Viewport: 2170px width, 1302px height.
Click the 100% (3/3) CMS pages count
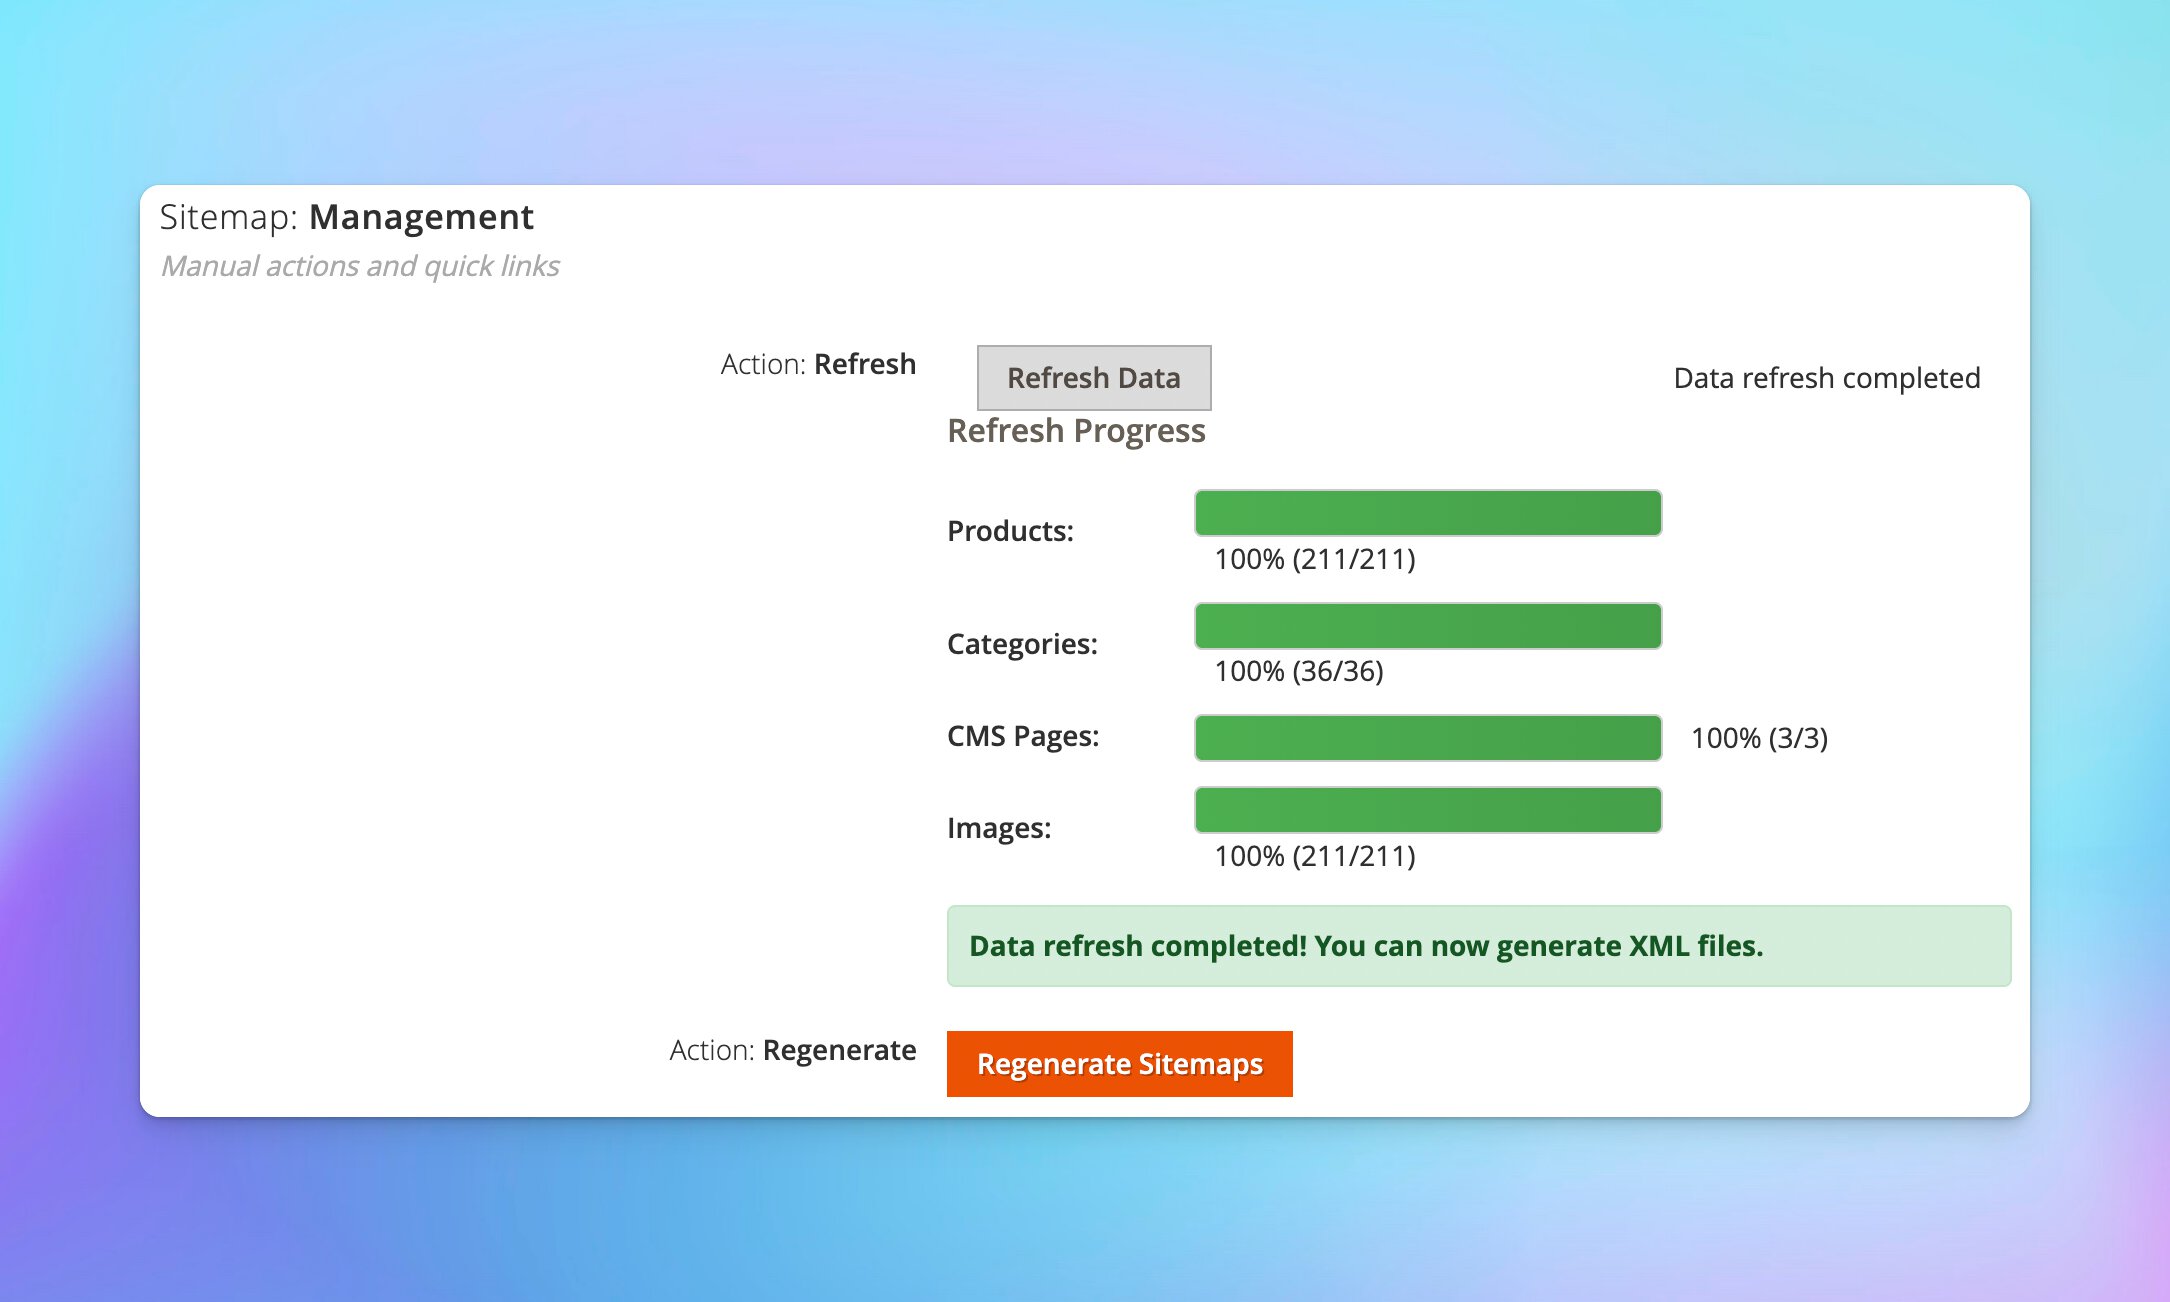click(1758, 738)
